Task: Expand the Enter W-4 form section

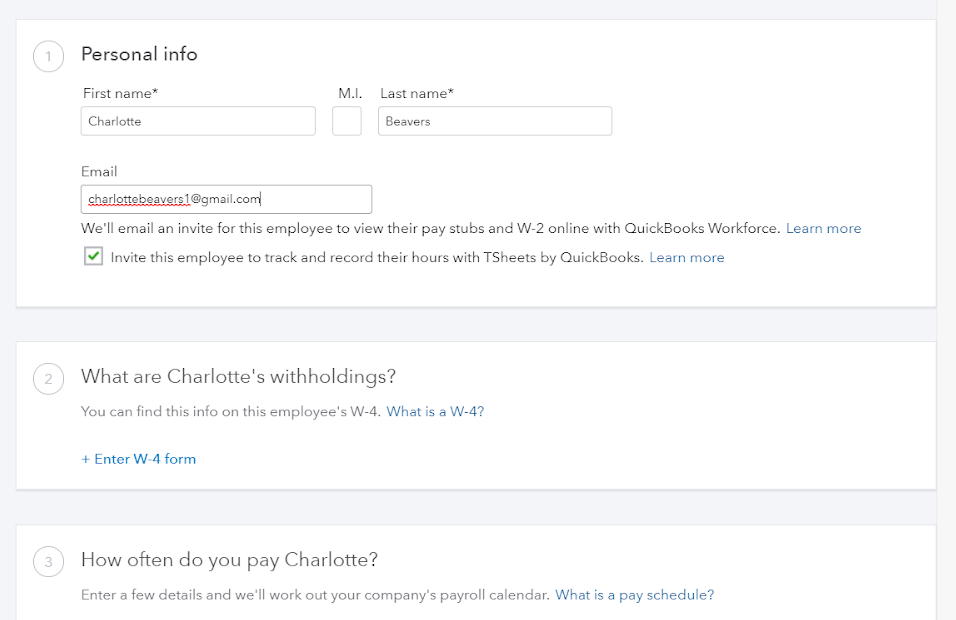Action: click(x=139, y=459)
